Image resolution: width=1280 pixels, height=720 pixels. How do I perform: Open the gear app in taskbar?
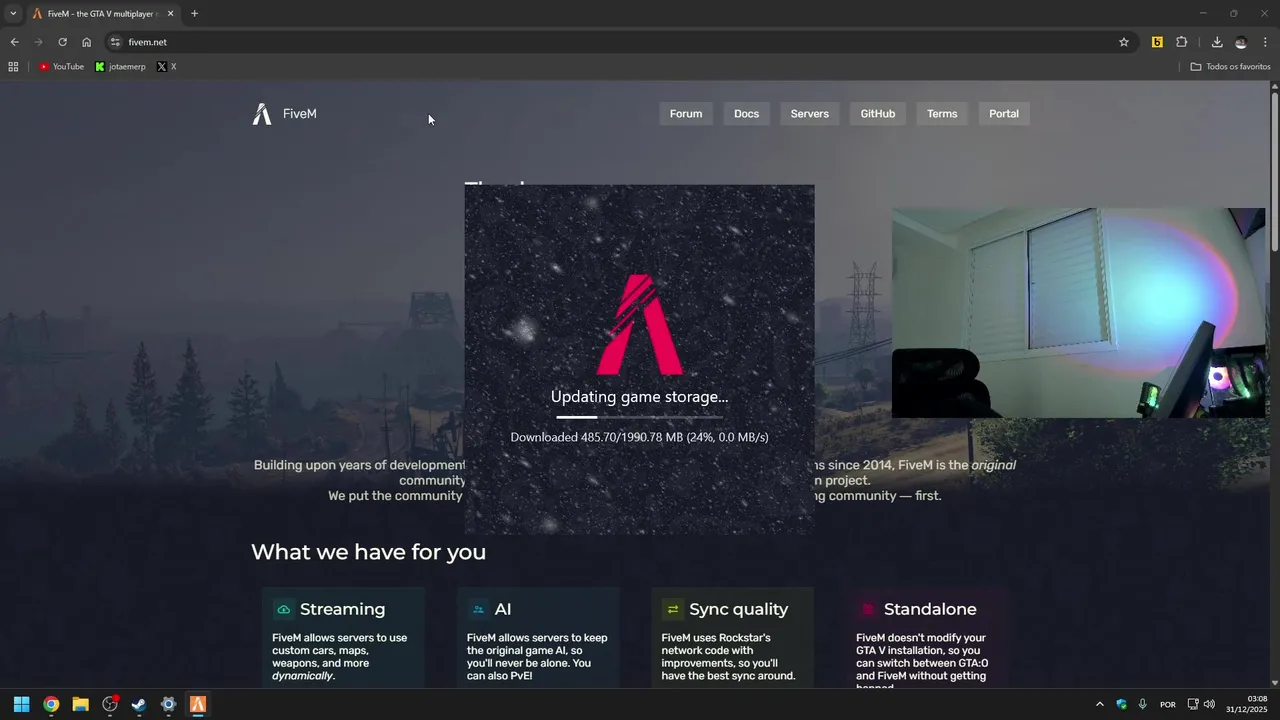[x=168, y=704]
